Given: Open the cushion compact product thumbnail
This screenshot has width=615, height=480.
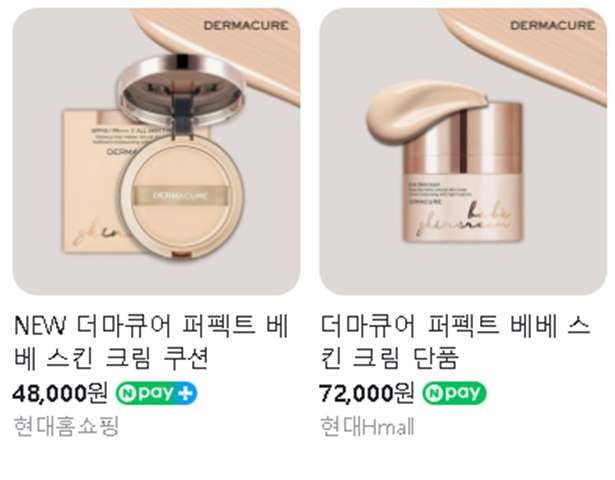Looking at the screenshot, I should [x=156, y=151].
